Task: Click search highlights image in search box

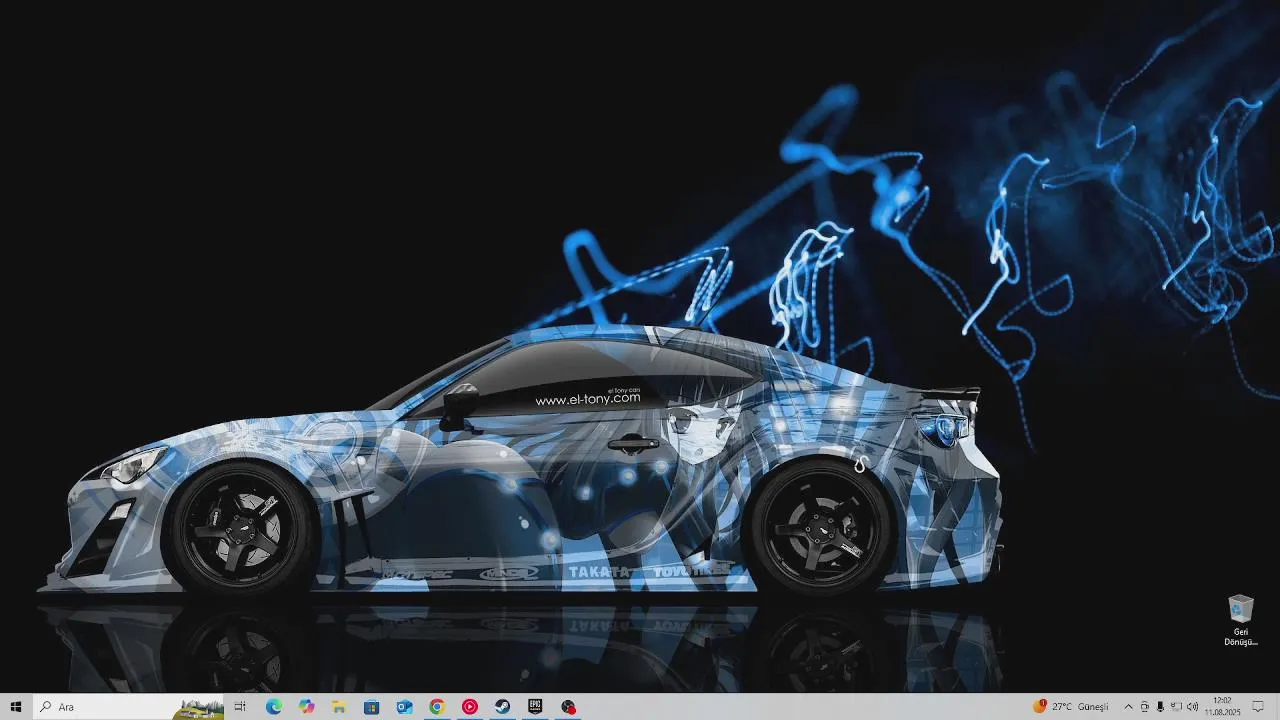Action: (198, 708)
